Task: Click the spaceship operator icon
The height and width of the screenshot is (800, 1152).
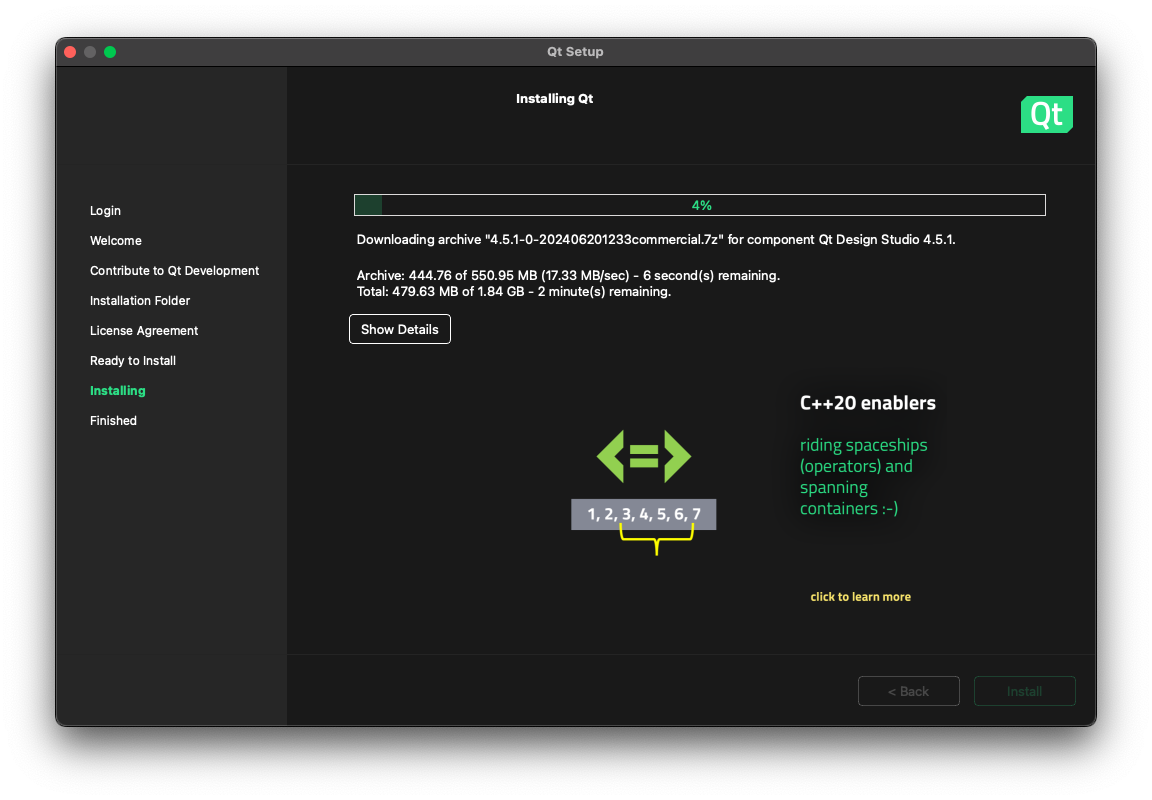Action: 644,457
